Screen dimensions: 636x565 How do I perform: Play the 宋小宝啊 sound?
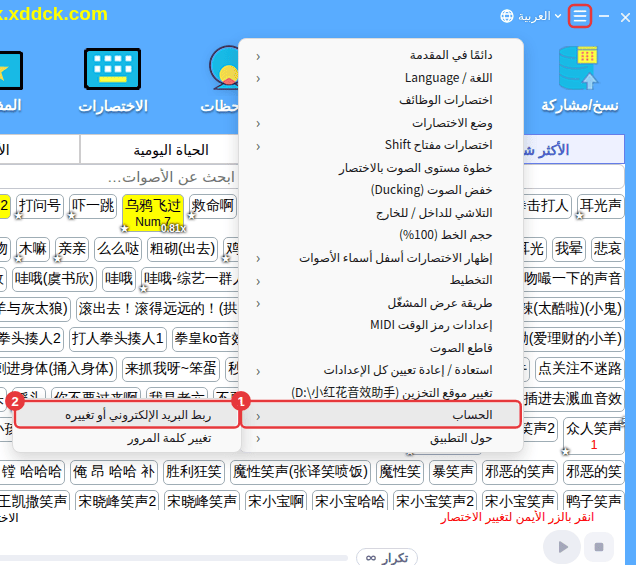point(276,501)
